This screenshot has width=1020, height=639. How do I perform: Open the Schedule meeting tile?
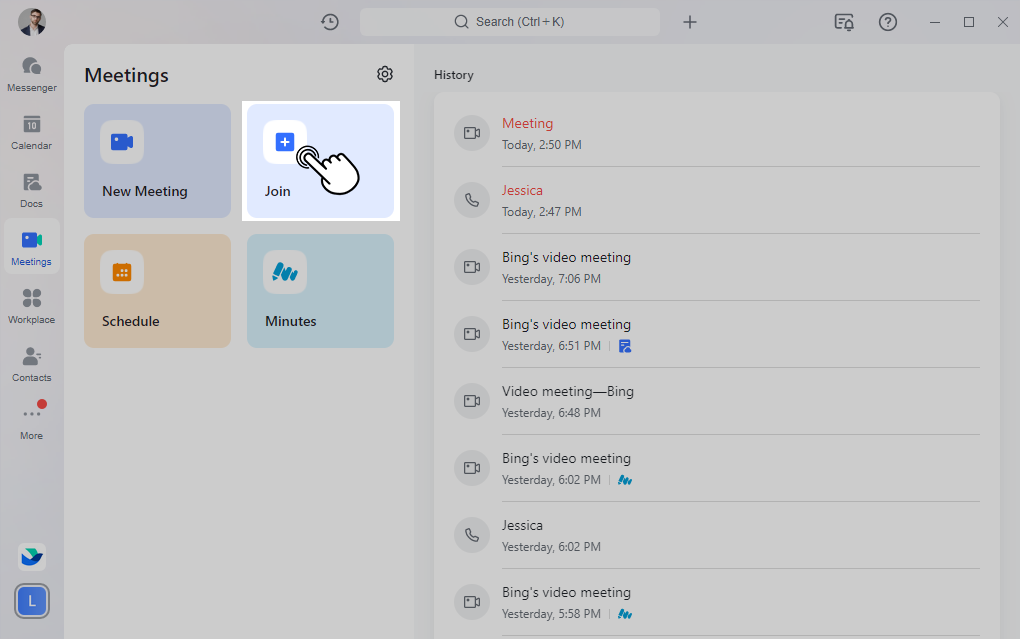pyautogui.click(x=157, y=291)
